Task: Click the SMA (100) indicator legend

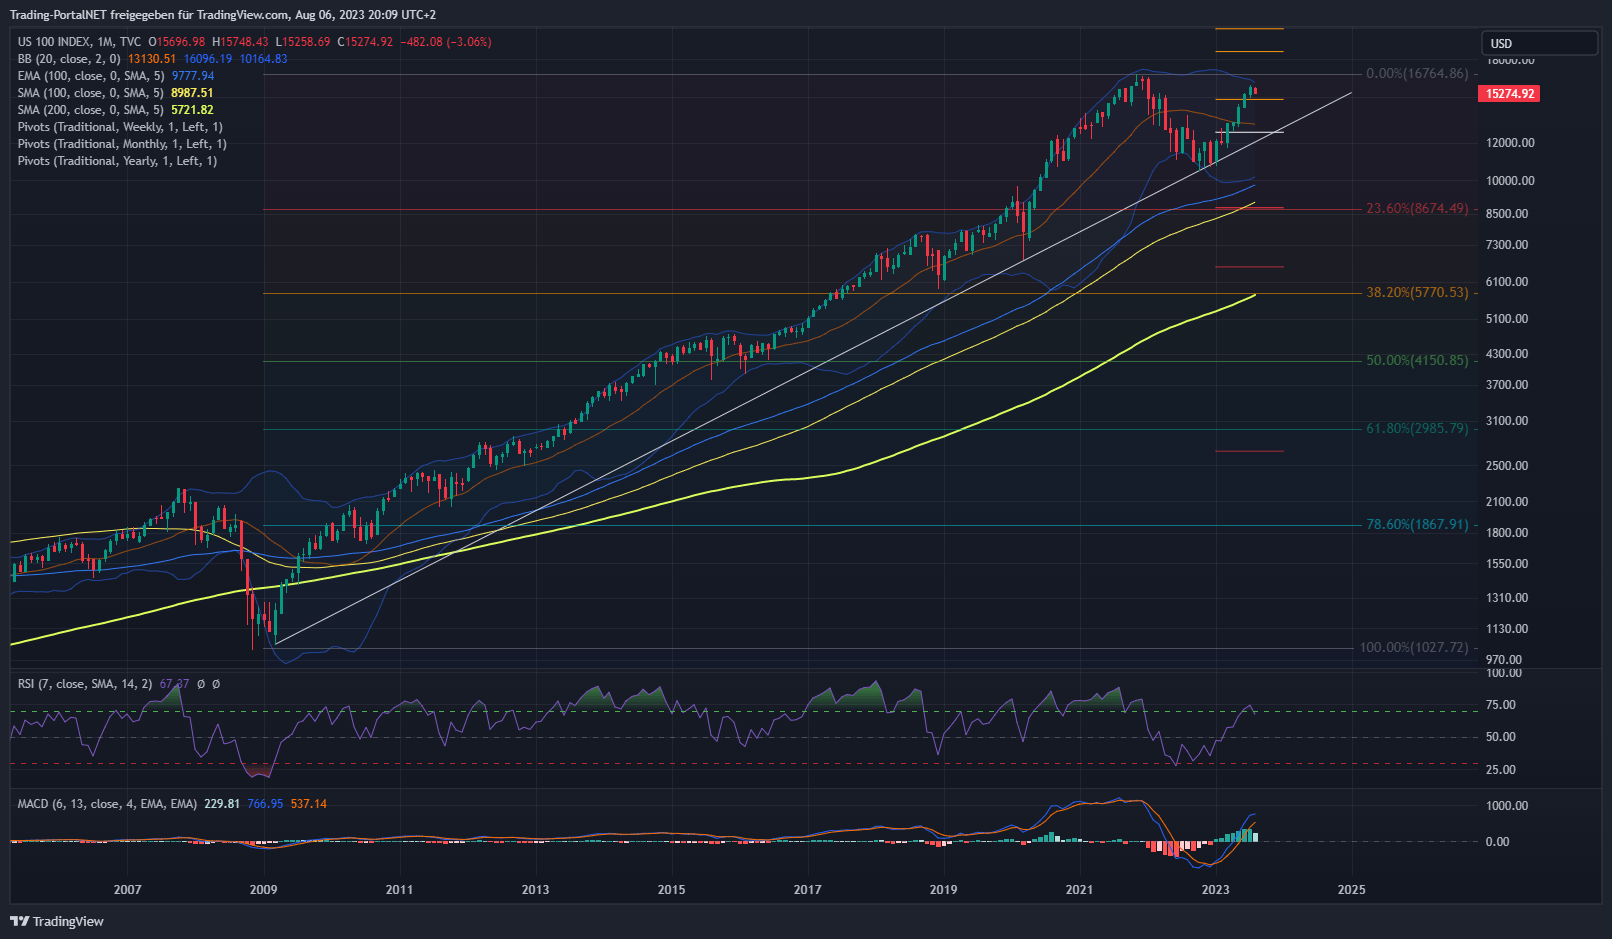Action: [x=90, y=93]
